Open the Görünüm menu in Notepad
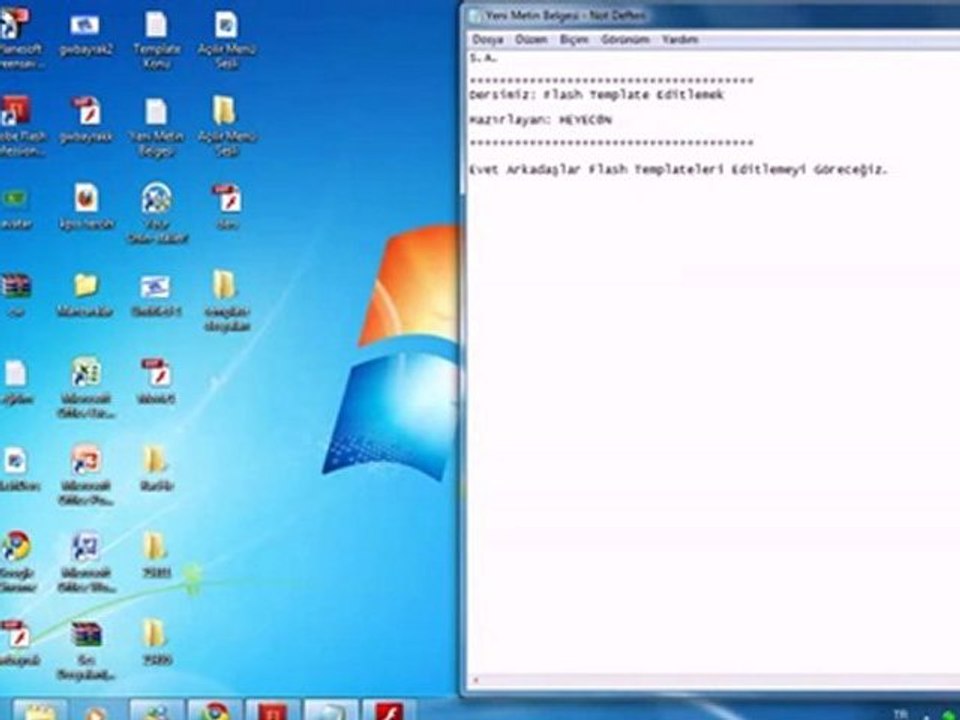The width and height of the screenshot is (960, 720). [x=624, y=40]
